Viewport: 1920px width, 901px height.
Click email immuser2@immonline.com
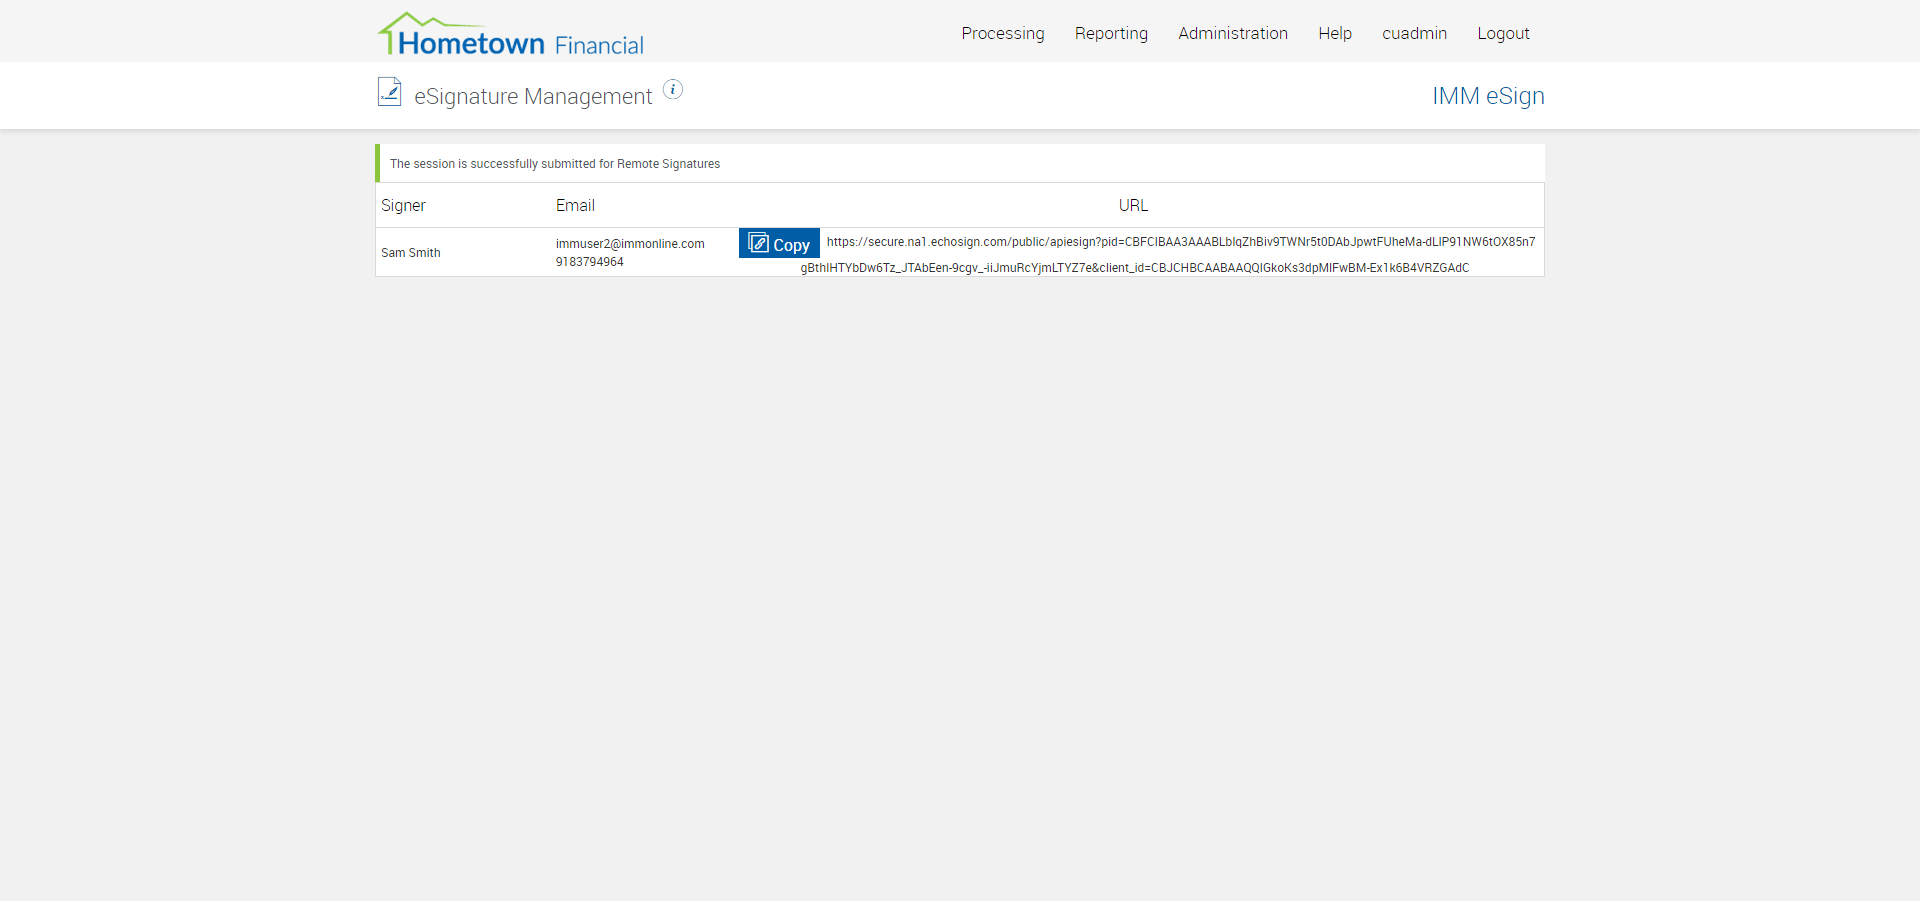(x=630, y=244)
